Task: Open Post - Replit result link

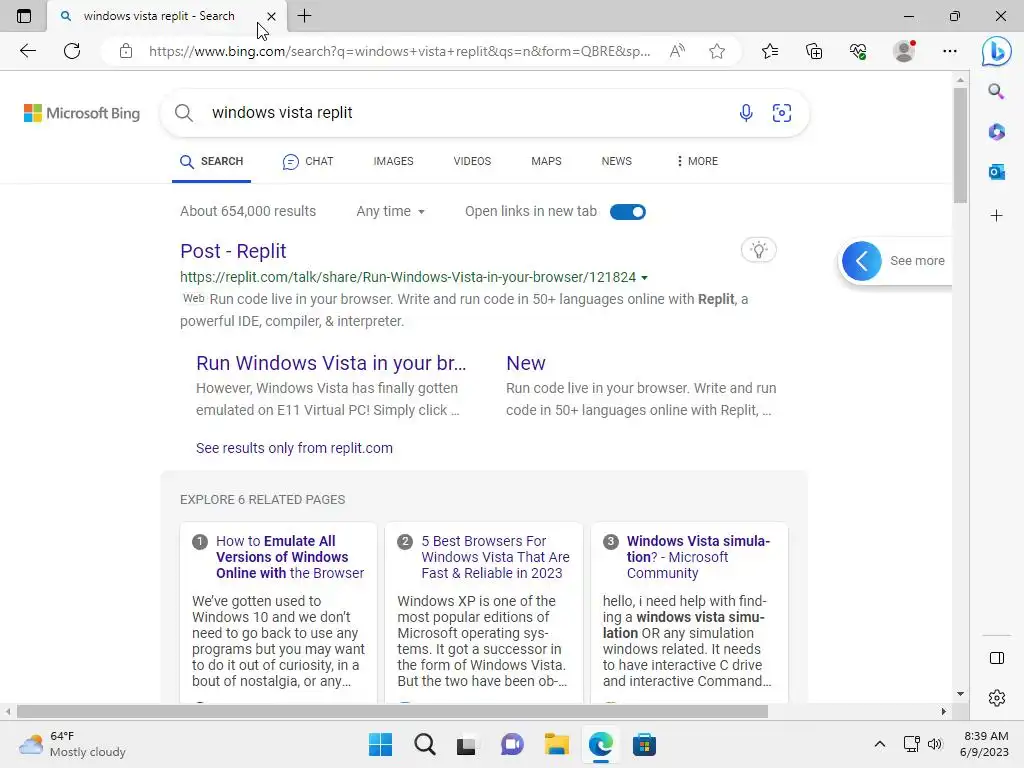Action: [x=233, y=251]
